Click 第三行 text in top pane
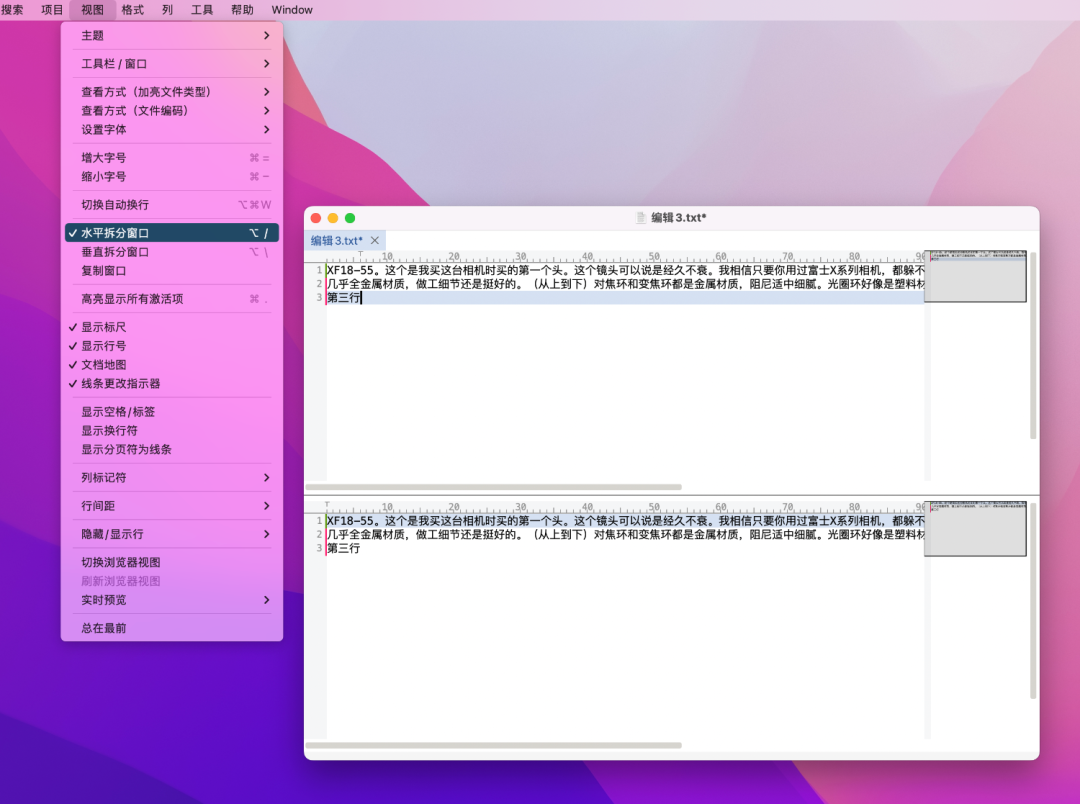This screenshot has height=804, width=1080. point(344,298)
